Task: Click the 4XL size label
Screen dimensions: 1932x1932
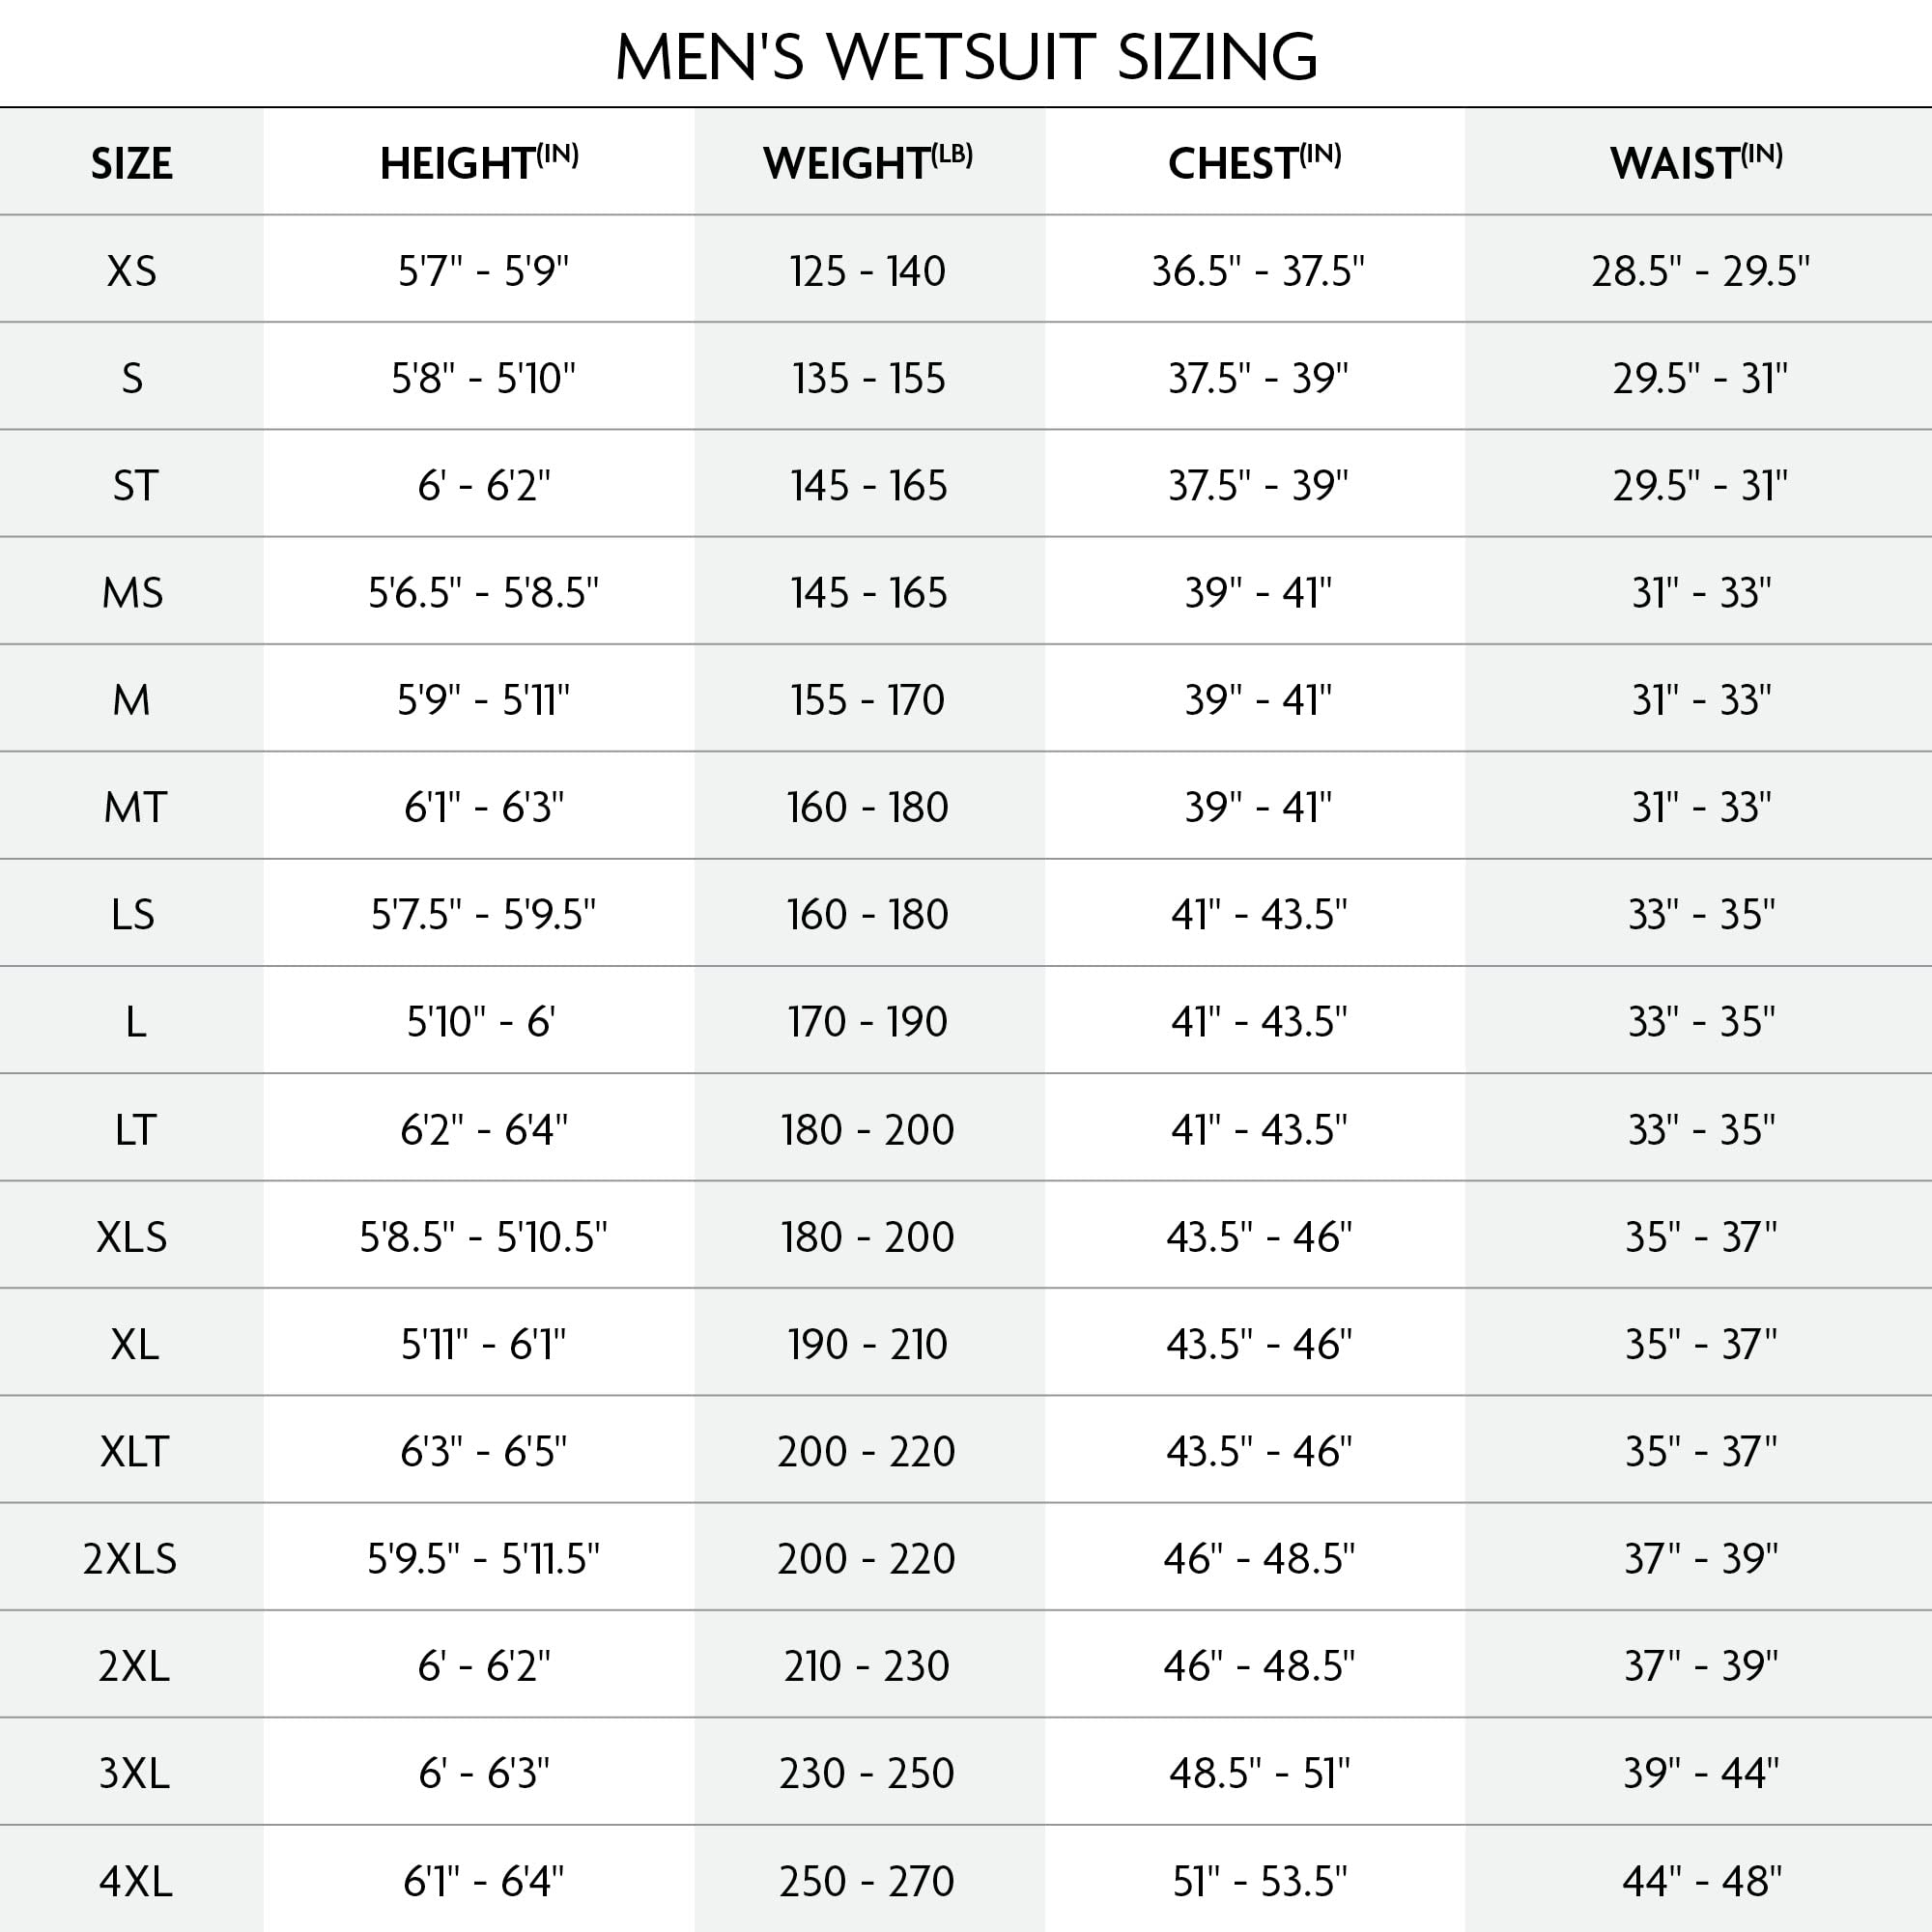Action: coord(135,1881)
